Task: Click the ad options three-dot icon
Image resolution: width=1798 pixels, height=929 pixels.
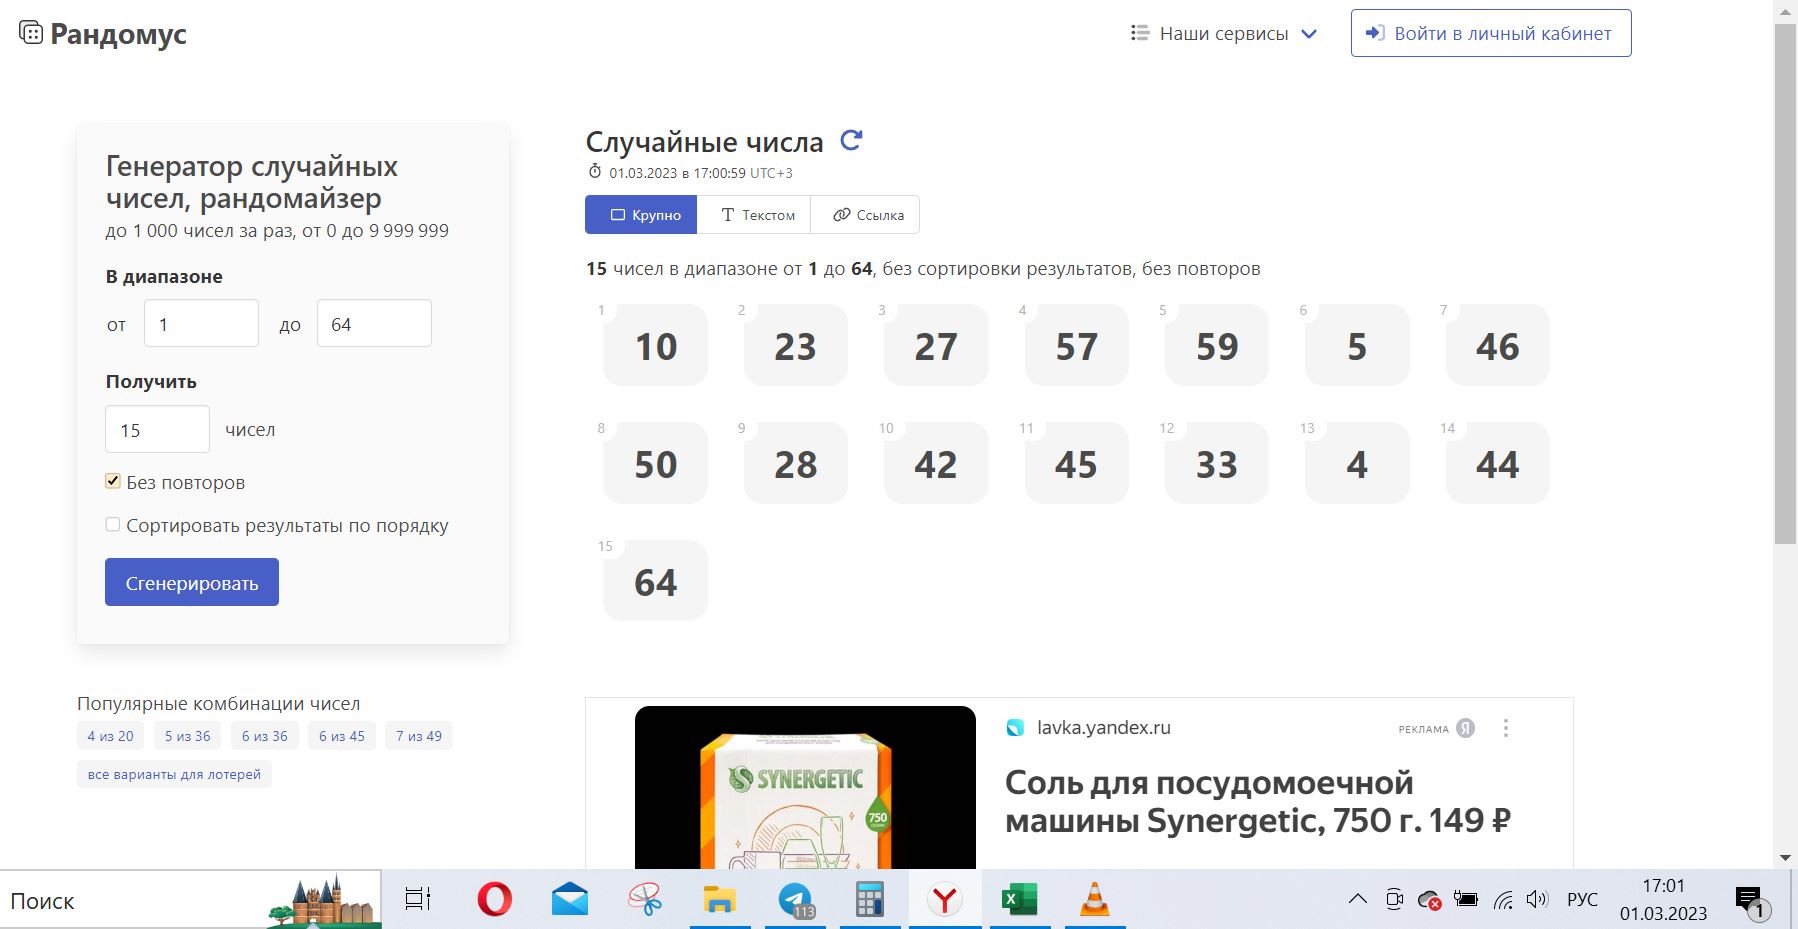Action: click(x=1505, y=728)
